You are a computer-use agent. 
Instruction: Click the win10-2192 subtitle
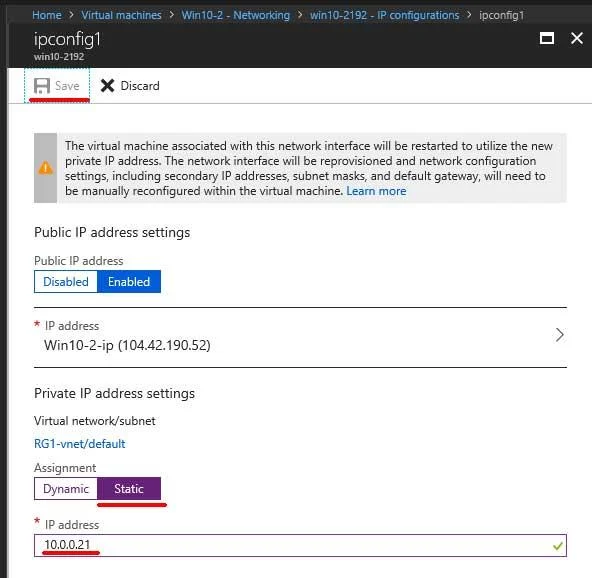tap(59, 57)
